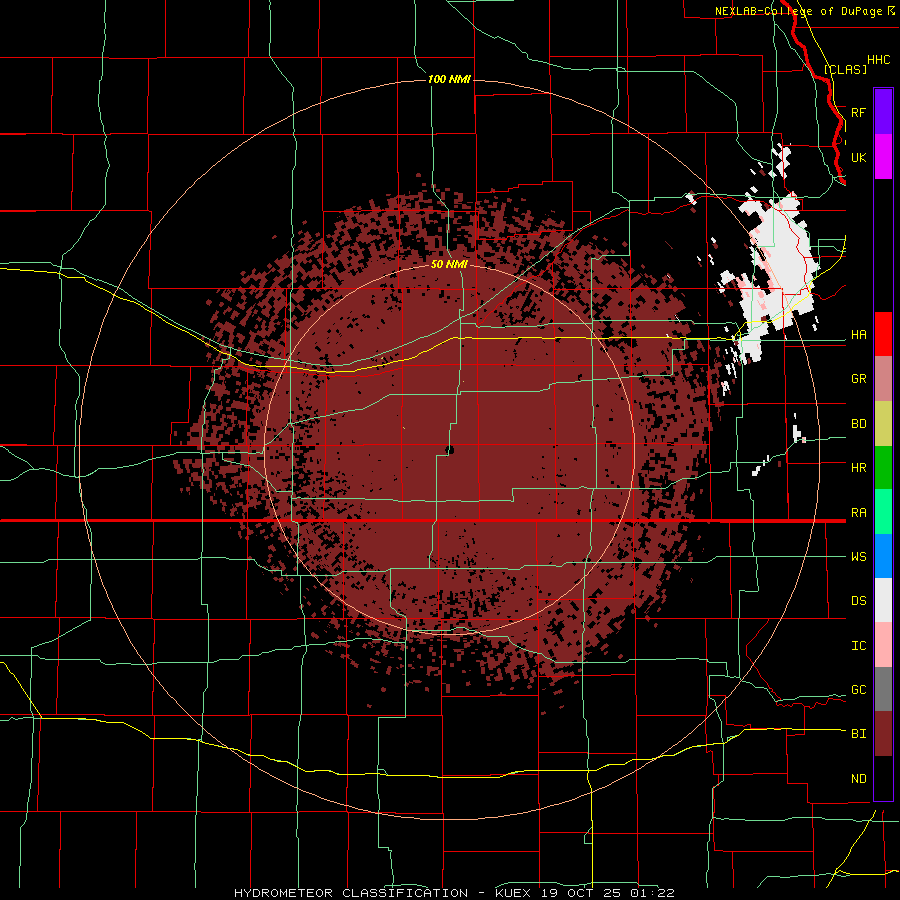Click the BD yellow legend color
The image size is (900, 900).
(883, 423)
